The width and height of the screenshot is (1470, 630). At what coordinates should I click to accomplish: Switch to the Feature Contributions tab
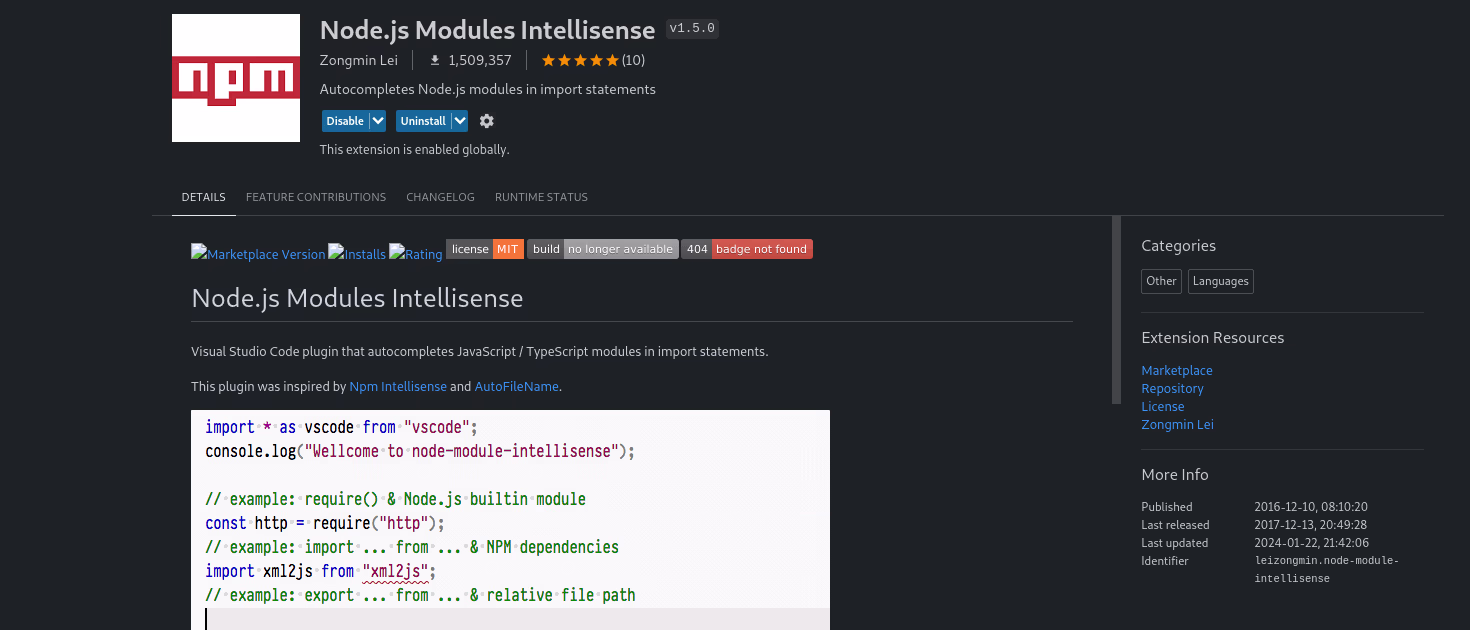316,197
